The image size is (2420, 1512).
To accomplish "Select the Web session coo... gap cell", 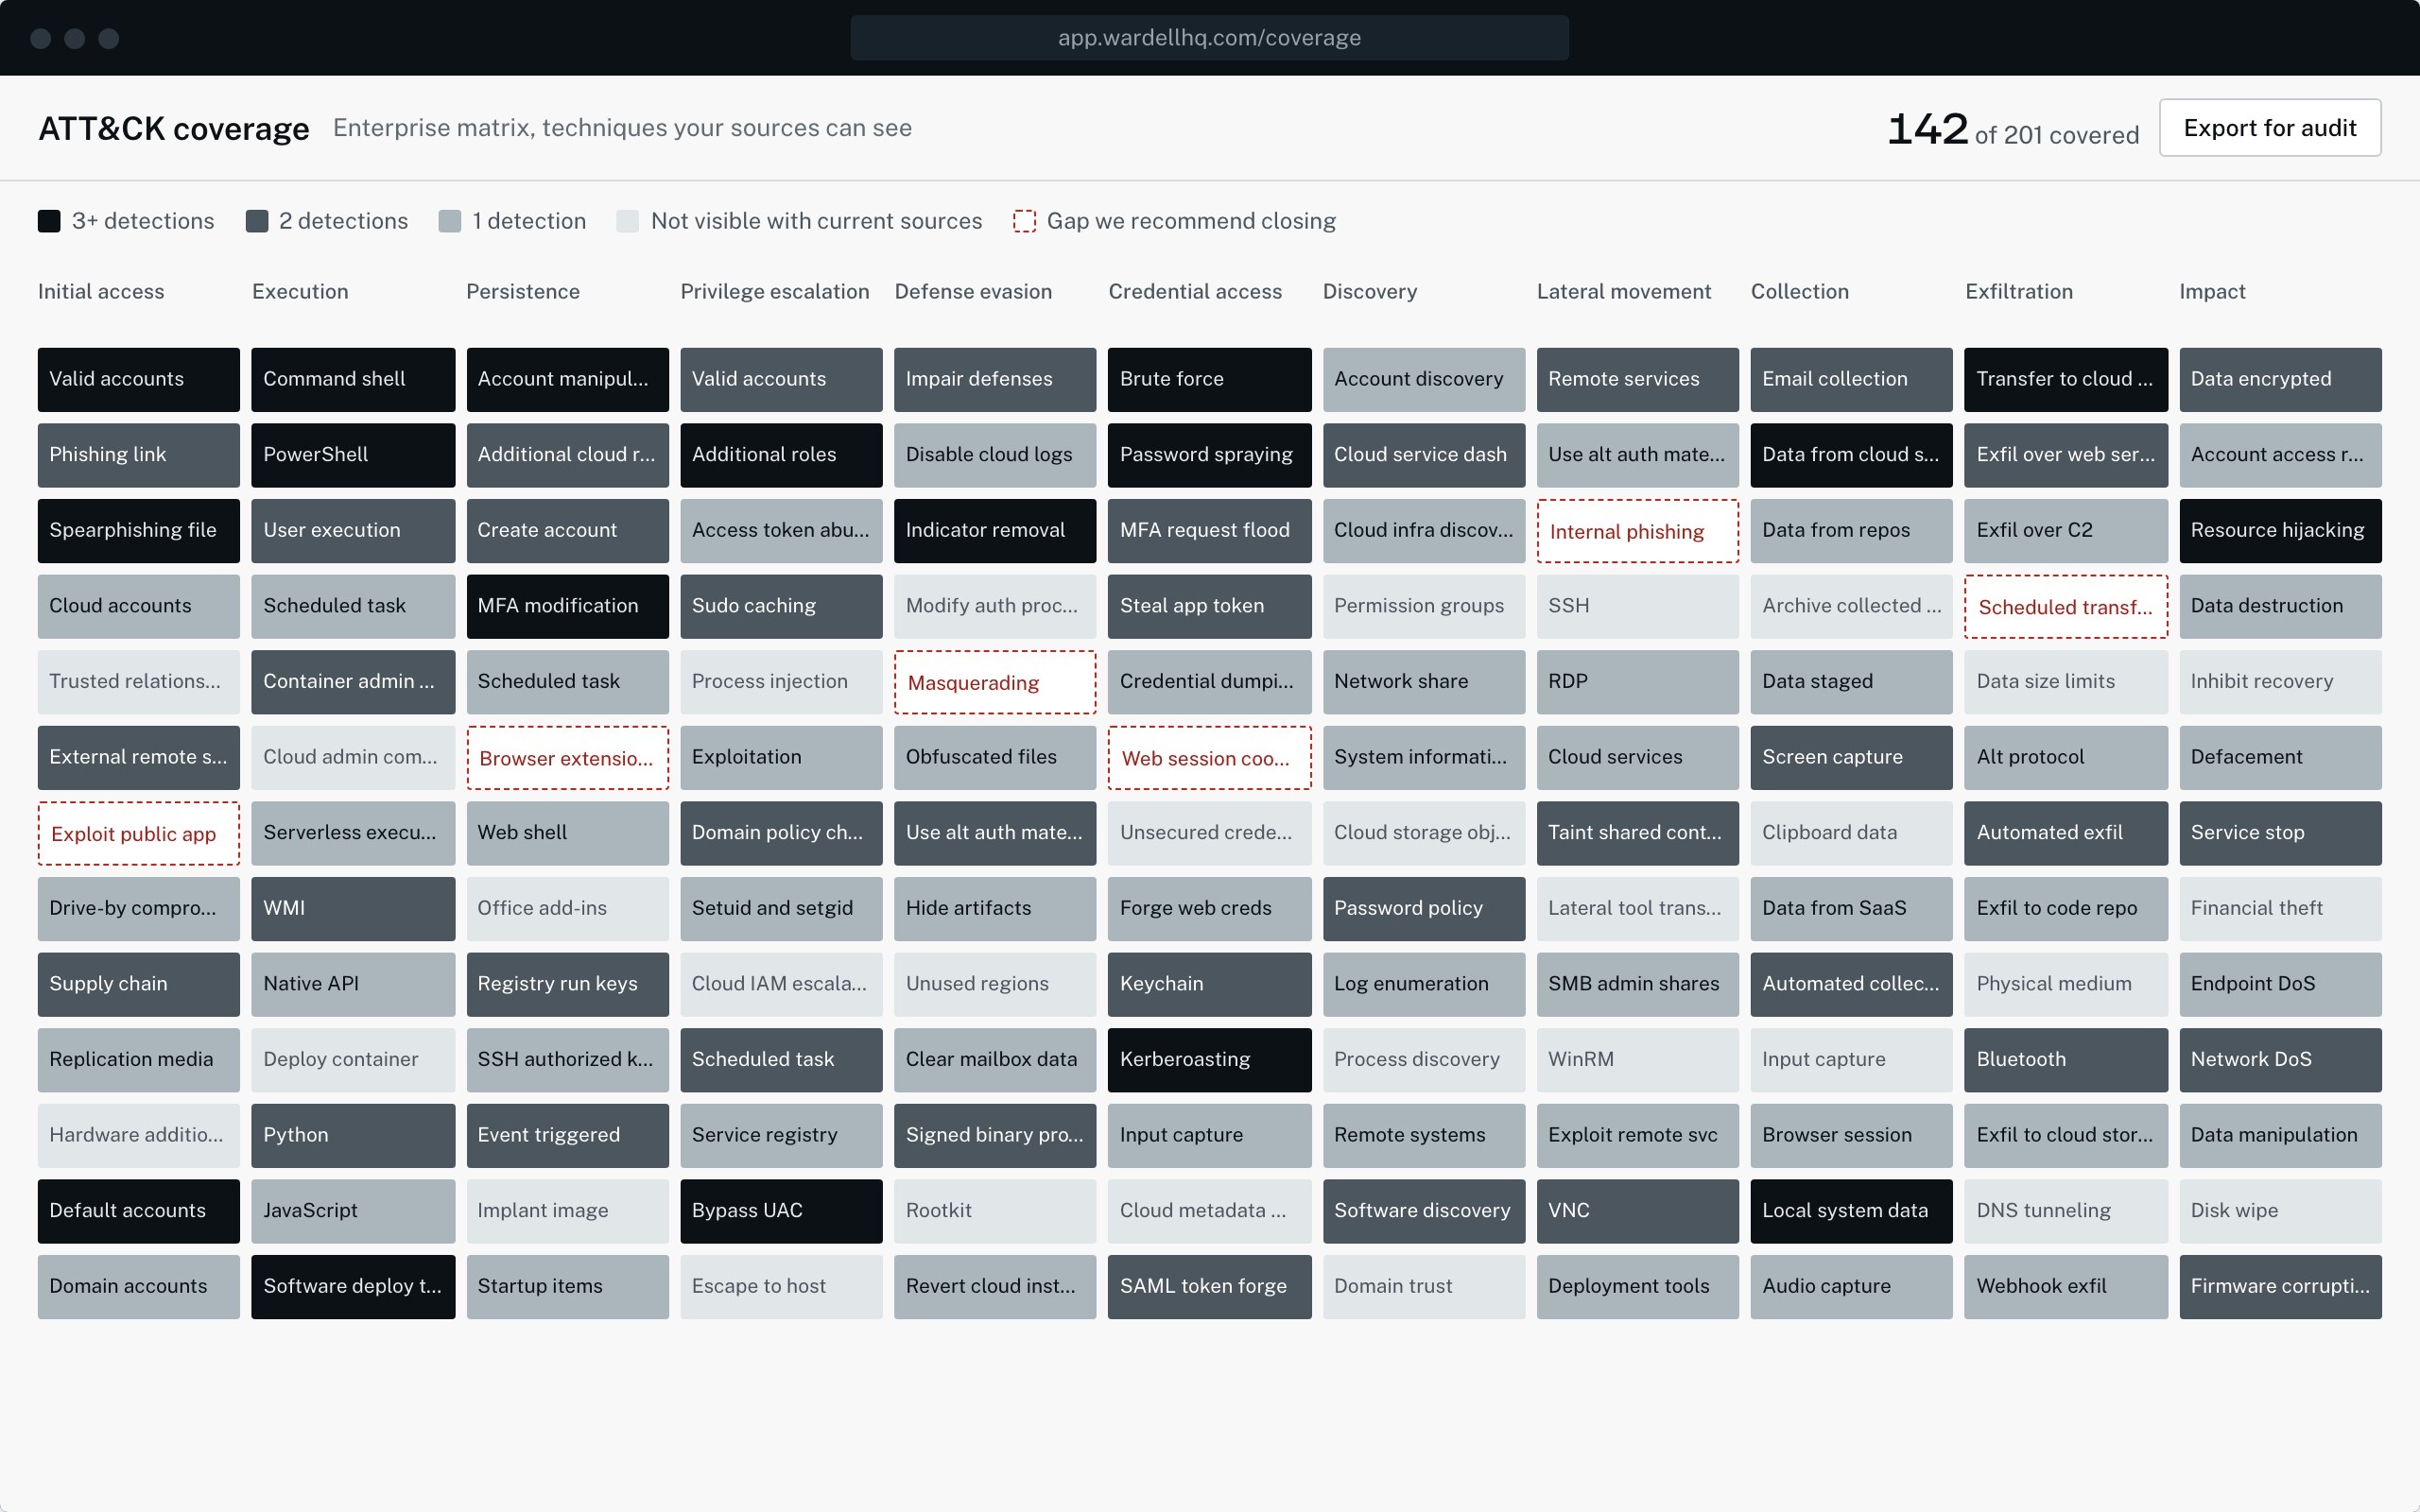I will tap(1209, 758).
